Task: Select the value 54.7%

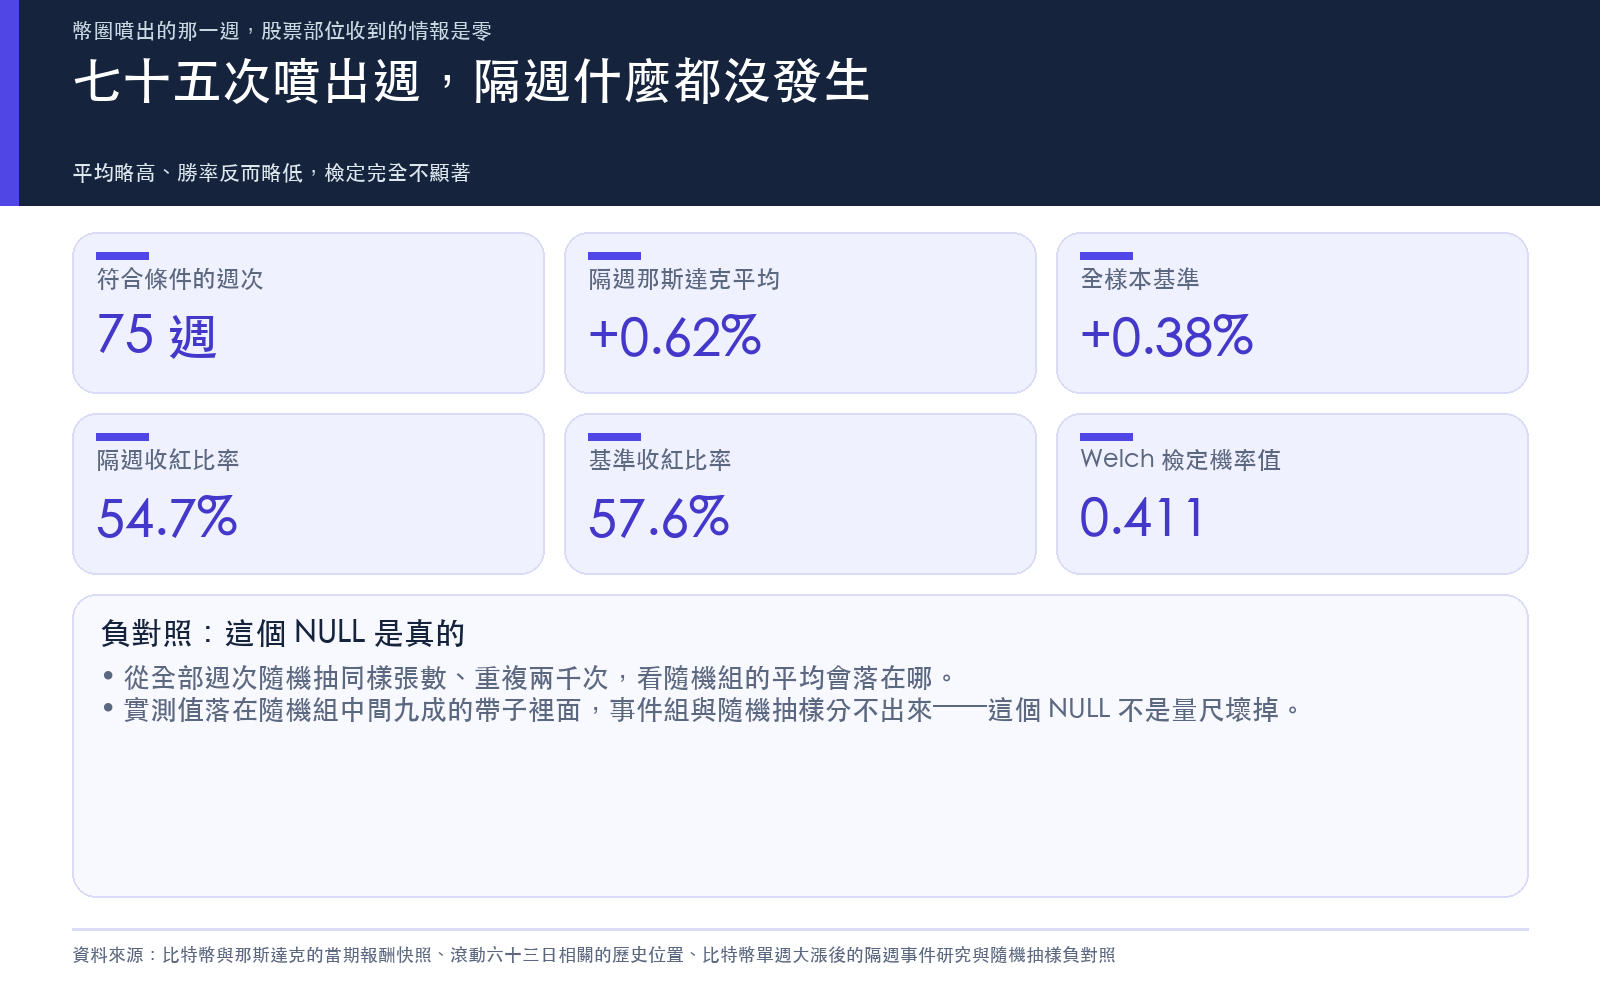Action: tap(167, 517)
